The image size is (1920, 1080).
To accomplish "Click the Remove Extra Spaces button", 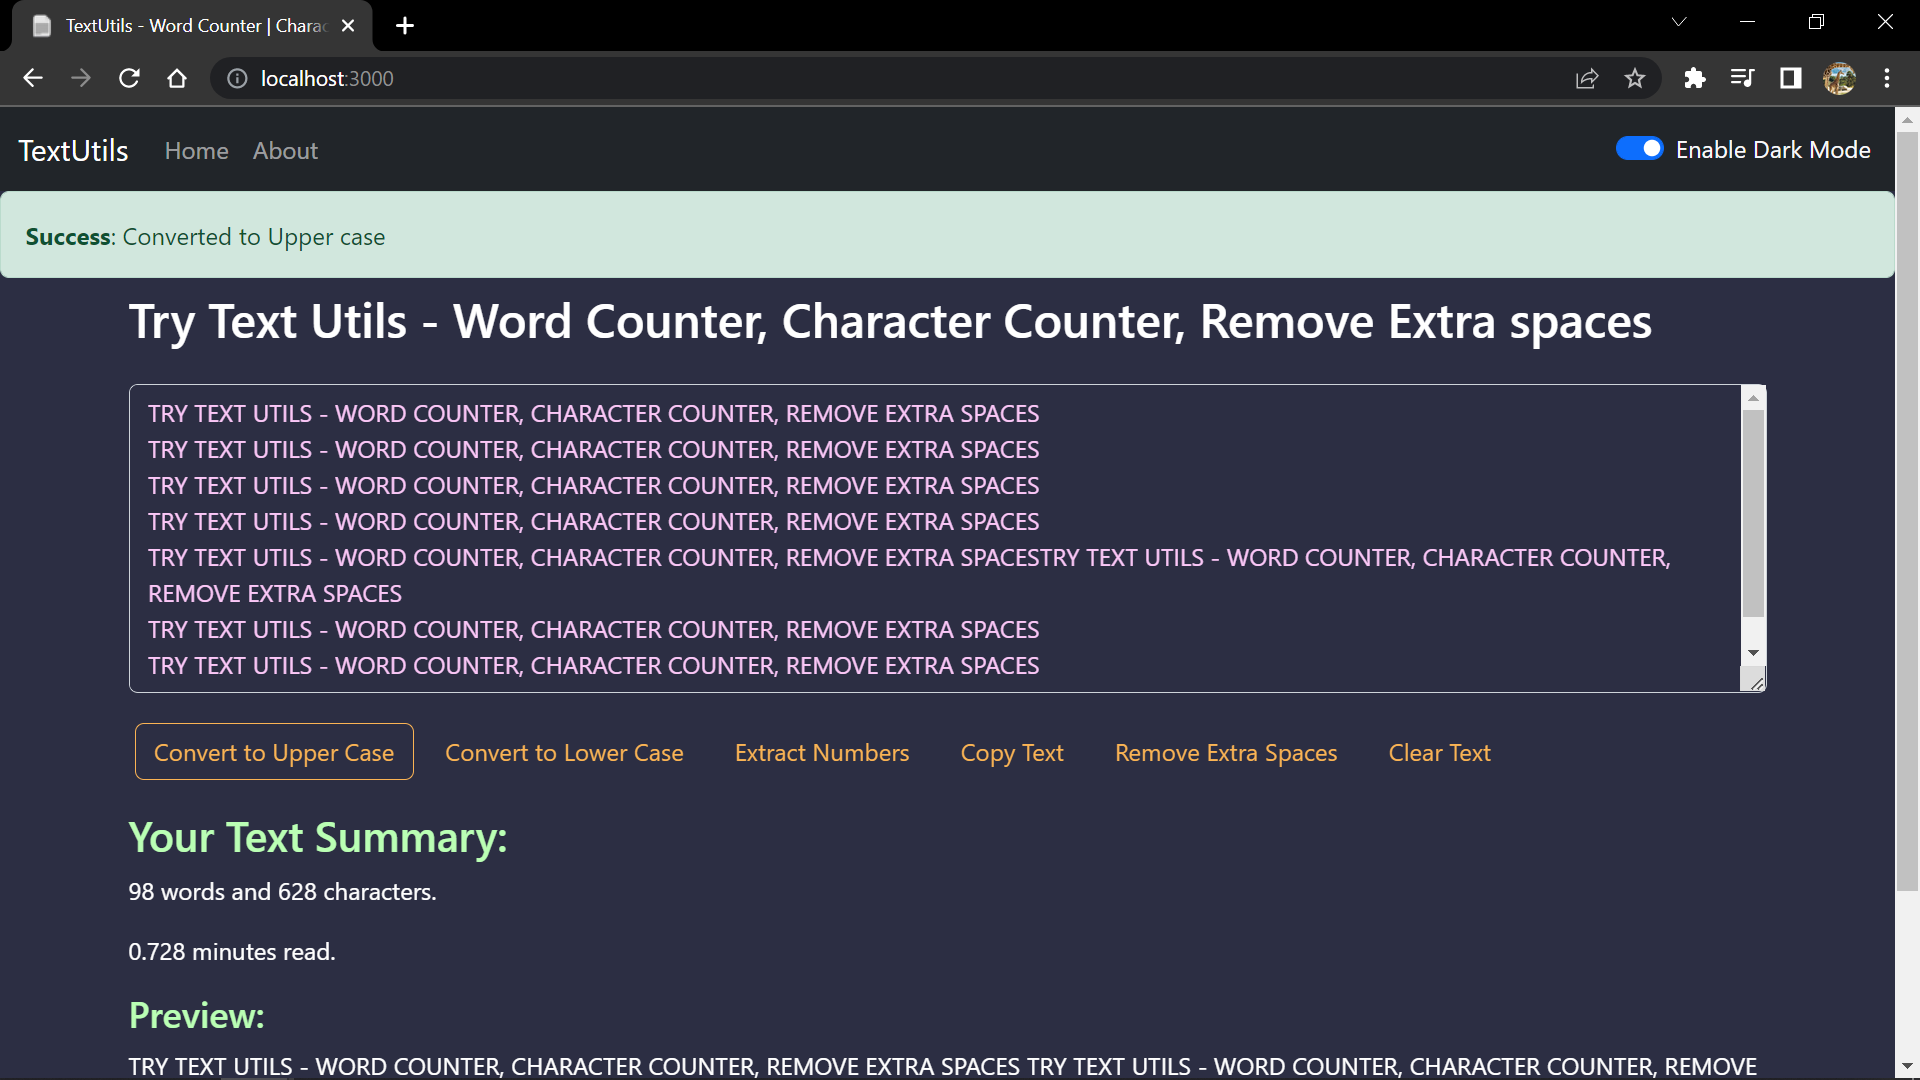I will pyautogui.click(x=1225, y=752).
